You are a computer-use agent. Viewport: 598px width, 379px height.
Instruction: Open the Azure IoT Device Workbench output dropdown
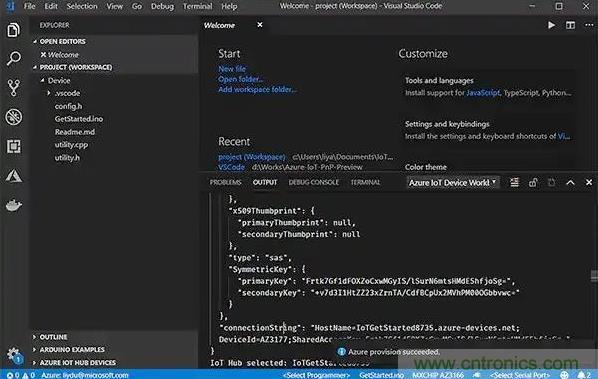click(x=452, y=183)
